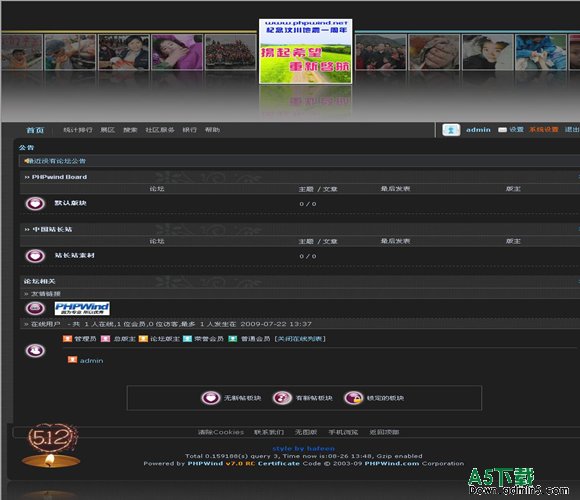Open 帮助 in the navigation bar
580x500 pixels.
(212, 130)
